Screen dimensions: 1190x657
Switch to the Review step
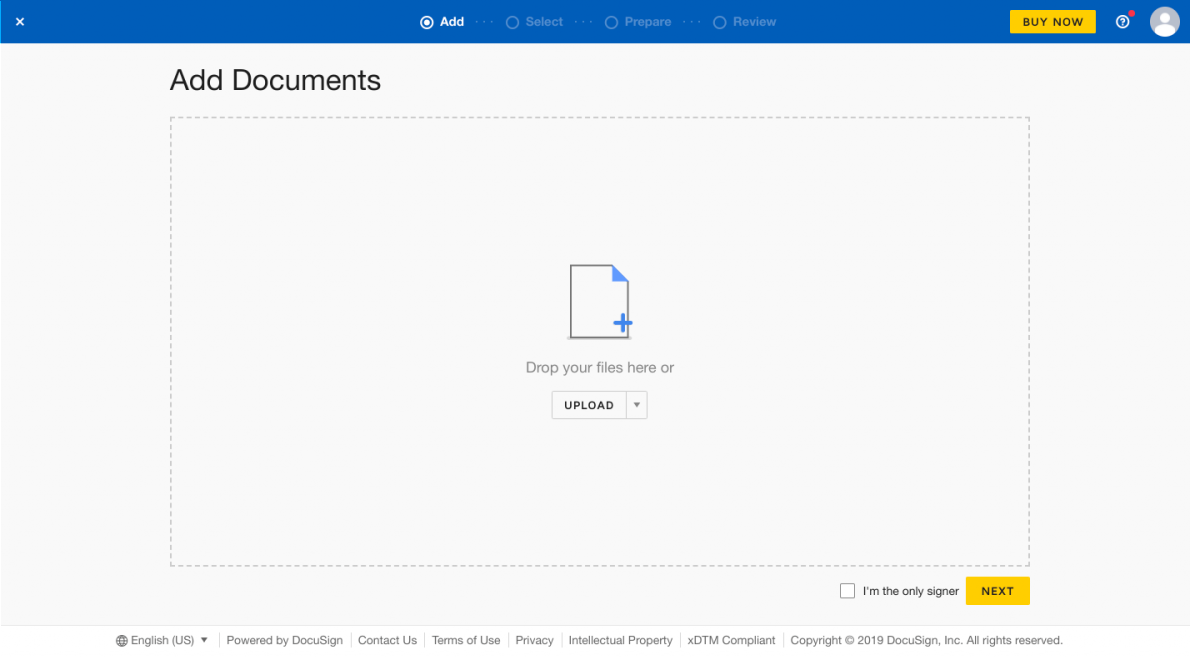click(x=744, y=21)
